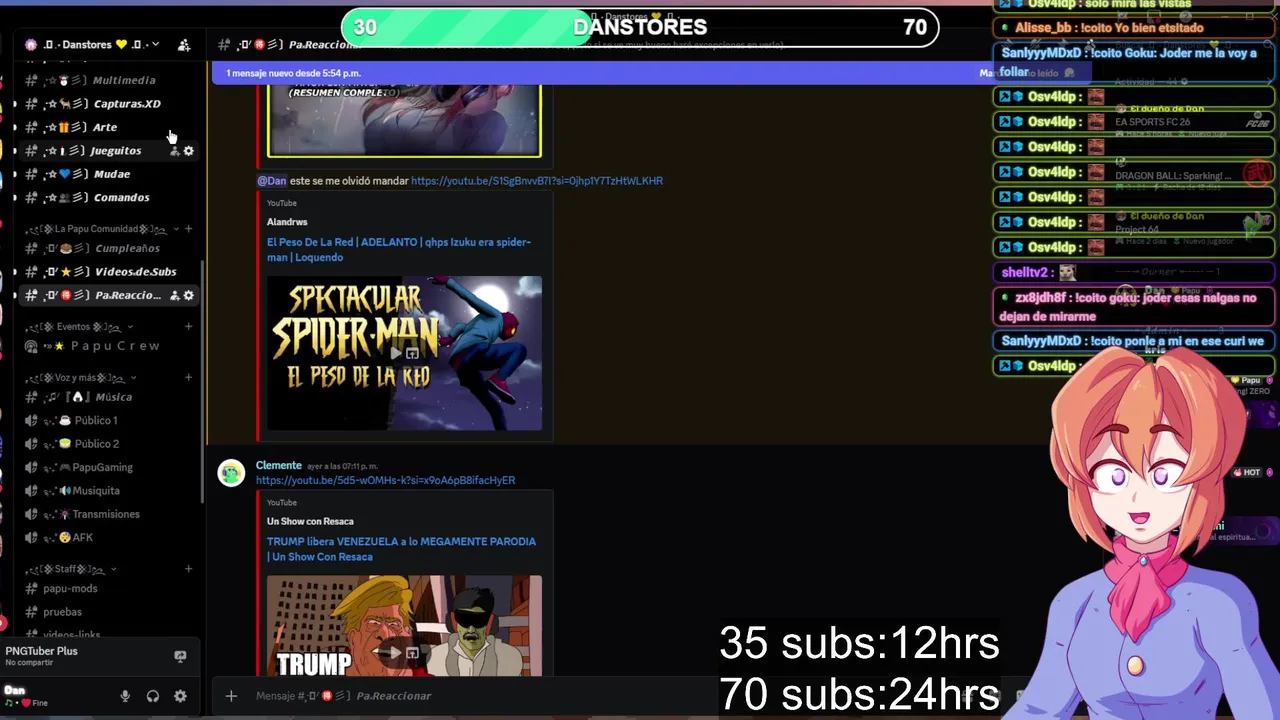Open settings gear for Pa.Reaccionar channel
The image size is (1280, 720).
(x=188, y=295)
